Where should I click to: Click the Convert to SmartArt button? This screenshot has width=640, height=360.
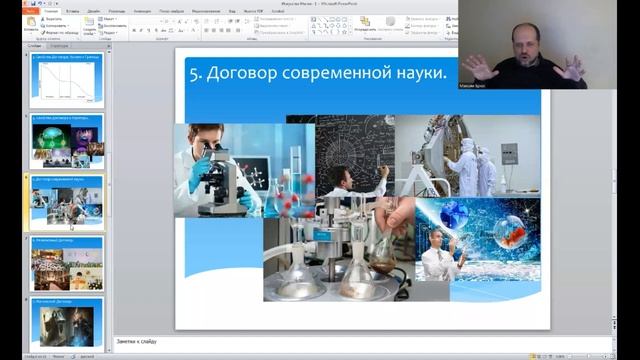[x=280, y=33]
